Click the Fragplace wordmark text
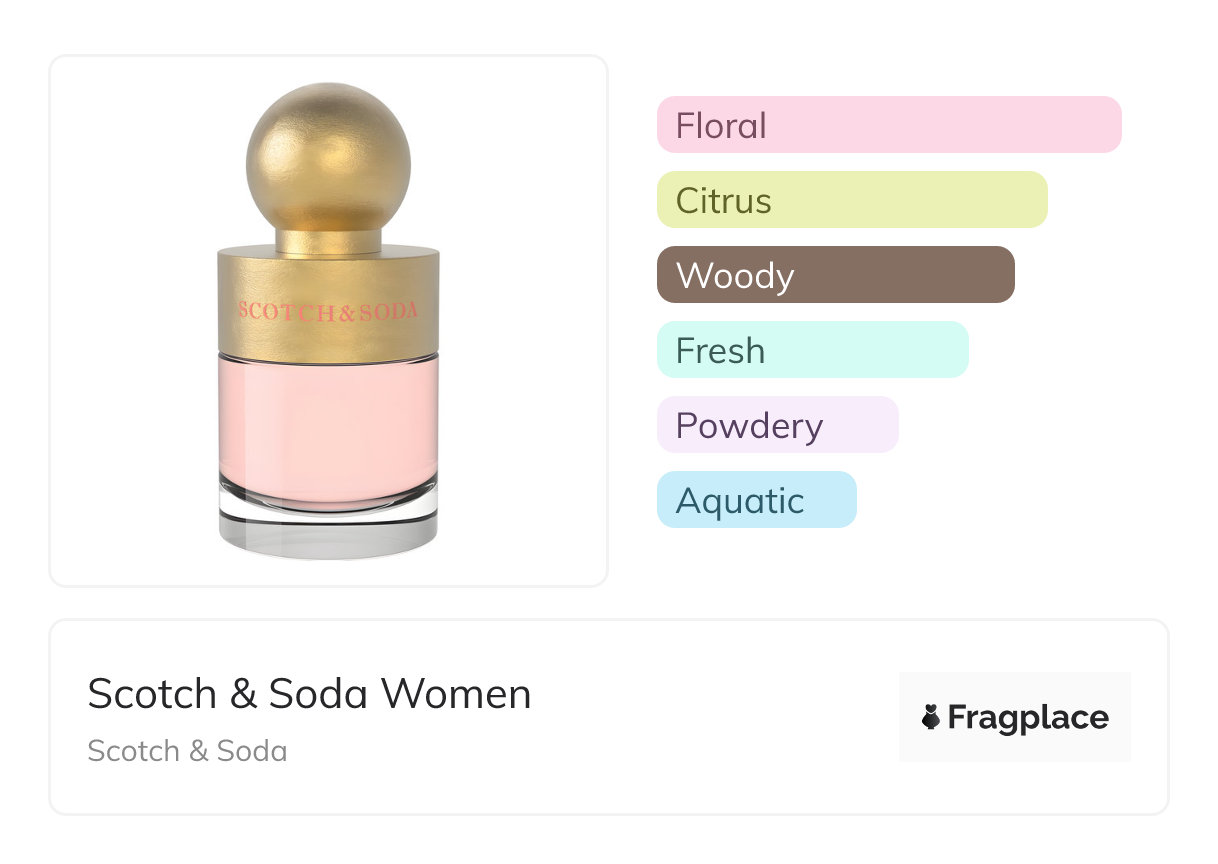The width and height of the screenshot is (1218, 864). [x=1028, y=718]
